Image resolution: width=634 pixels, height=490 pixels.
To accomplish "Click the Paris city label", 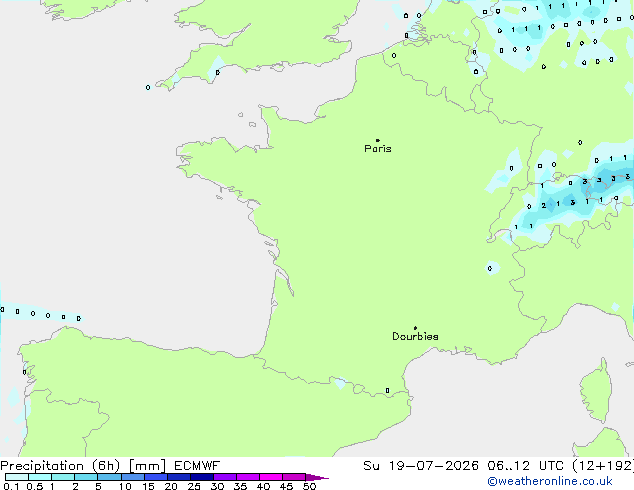I will [x=378, y=149].
